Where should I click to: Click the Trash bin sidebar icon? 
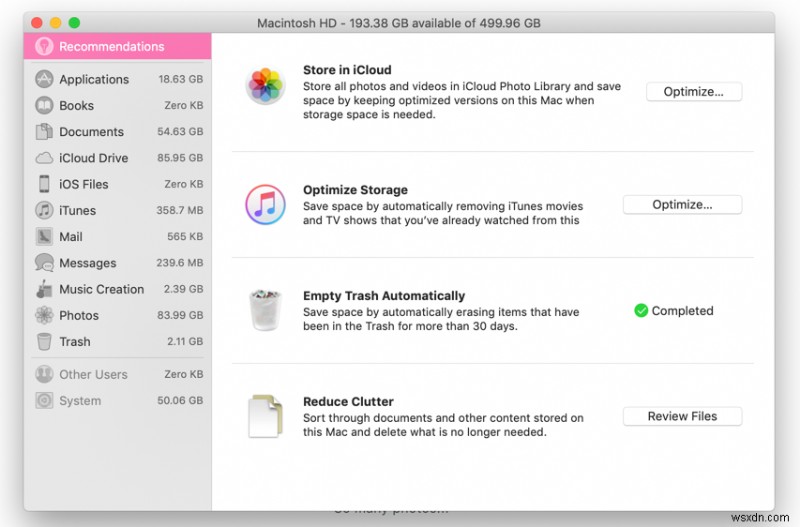pos(44,341)
